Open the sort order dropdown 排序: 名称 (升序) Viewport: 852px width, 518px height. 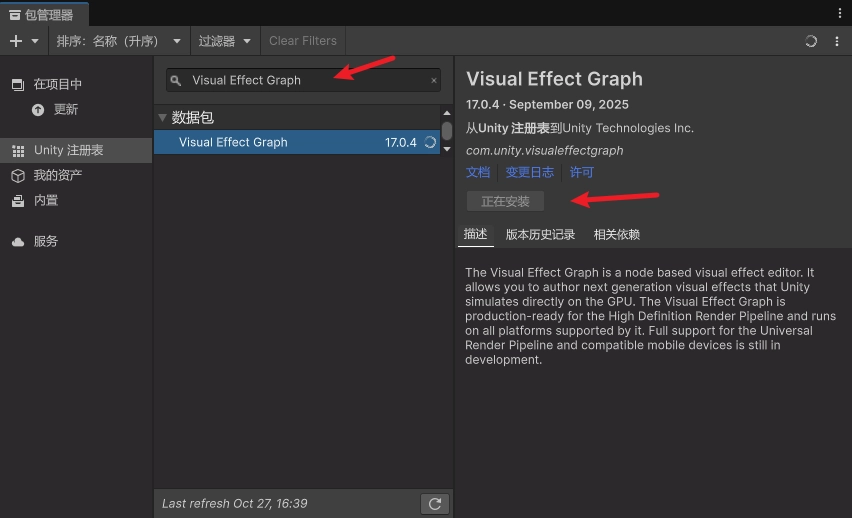tap(119, 41)
